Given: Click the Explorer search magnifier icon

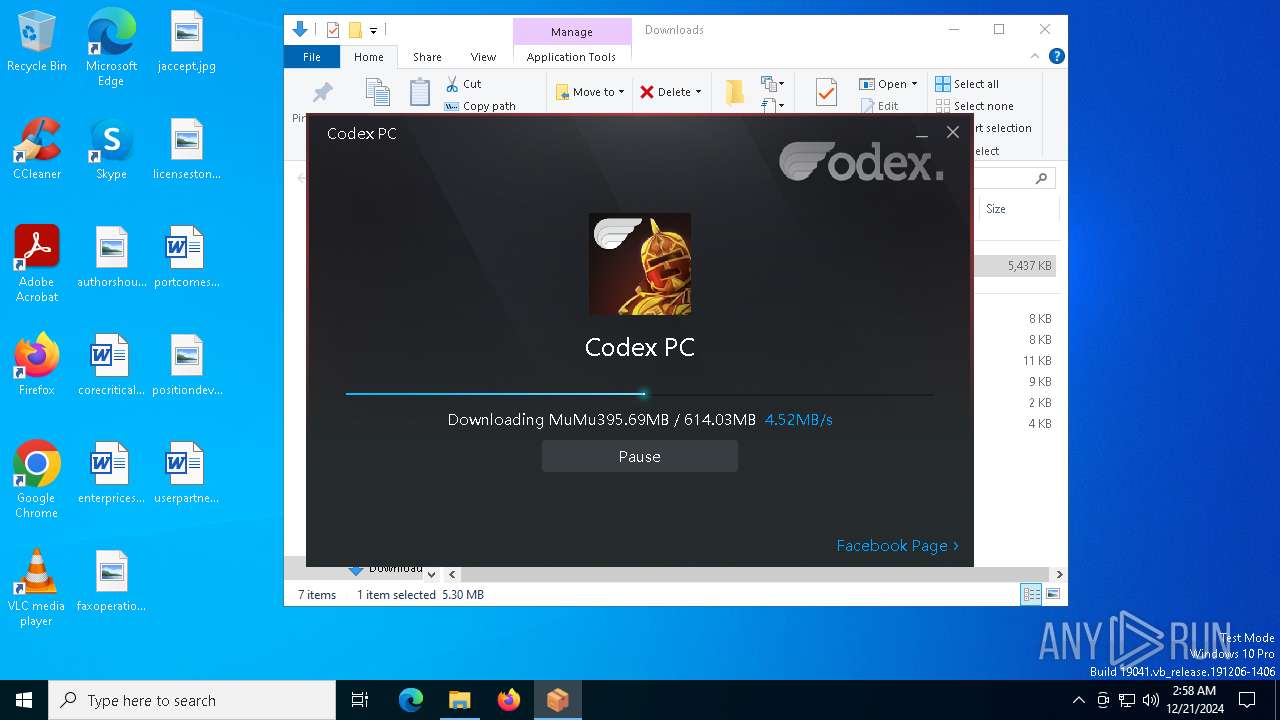Looking at the screenshot, I should 1041,178.
